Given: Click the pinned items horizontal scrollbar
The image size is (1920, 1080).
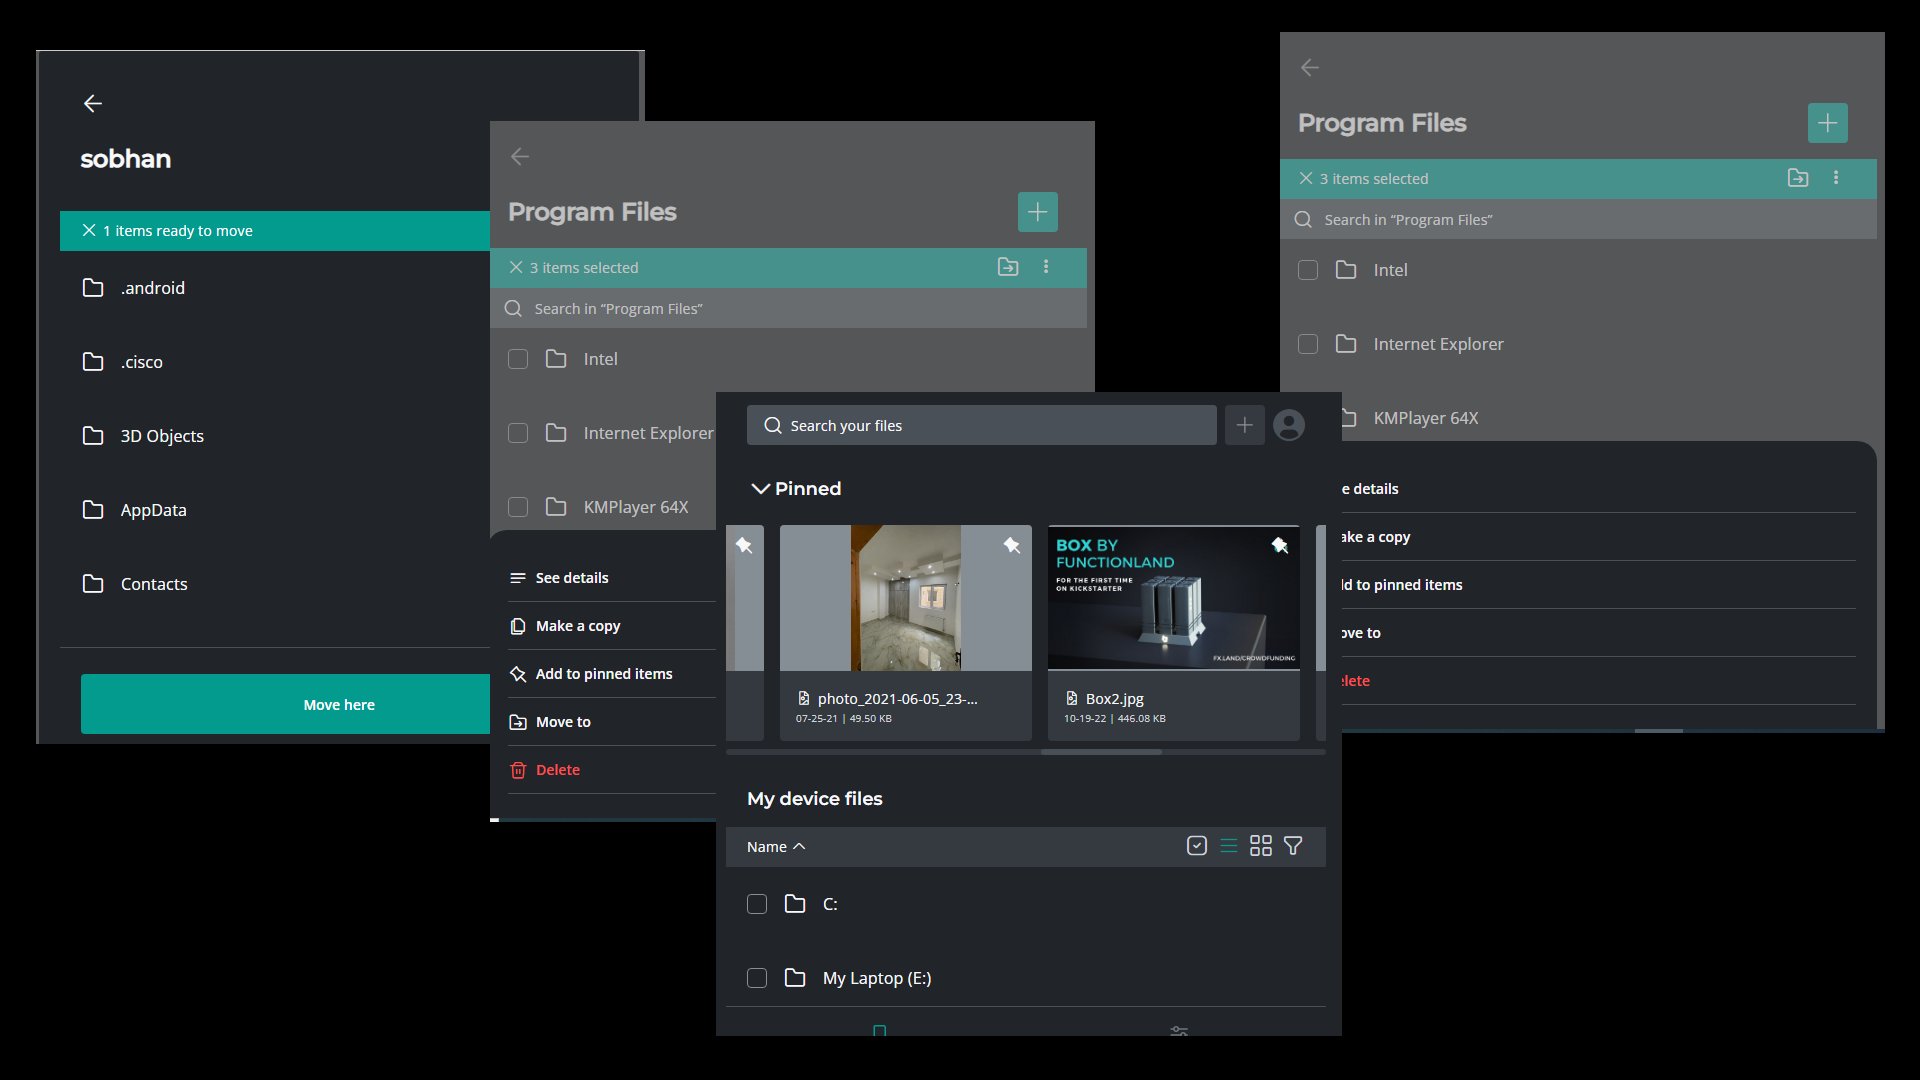Looking at the screenshot, I should 1101,752.
